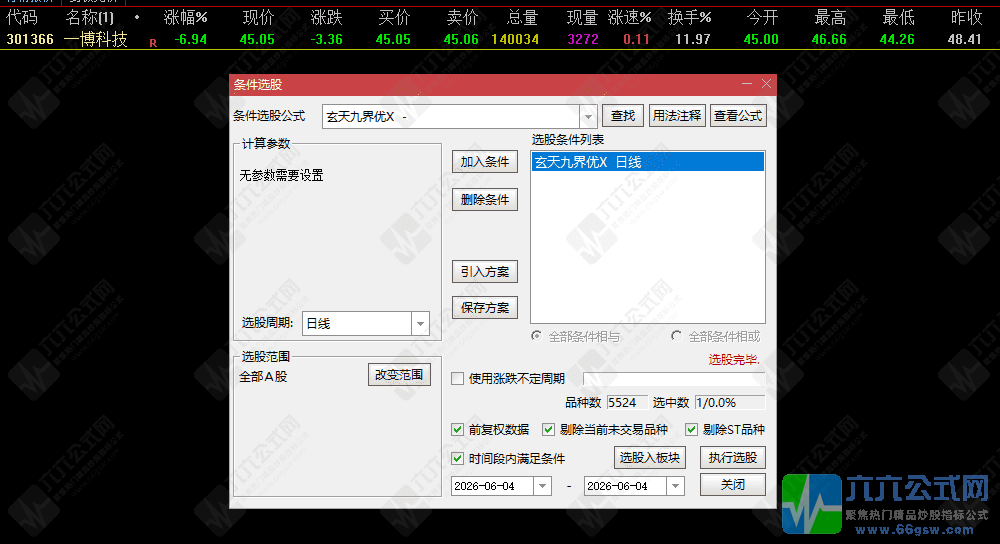The width and height of the screenshot is (1000, 544).
Task: Open 用法注释 usage notes
Action: 677,115
